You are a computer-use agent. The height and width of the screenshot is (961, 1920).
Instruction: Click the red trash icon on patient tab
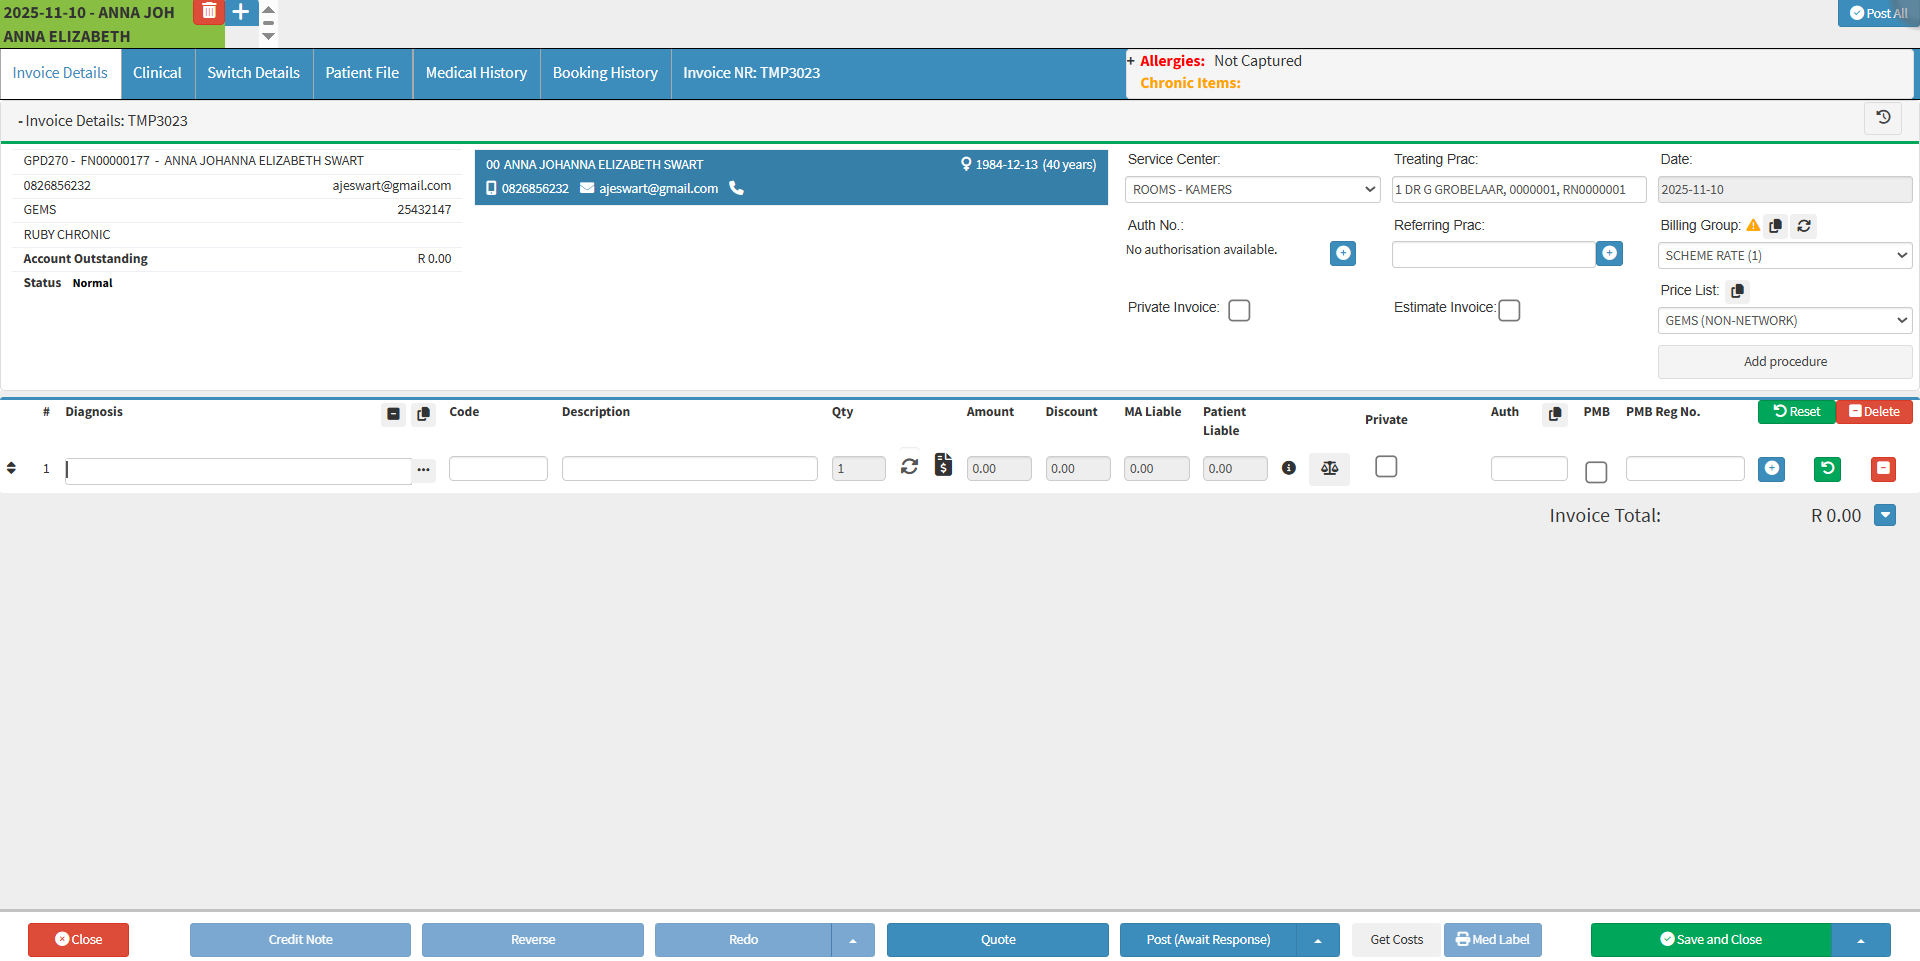(x=209, y=11)
